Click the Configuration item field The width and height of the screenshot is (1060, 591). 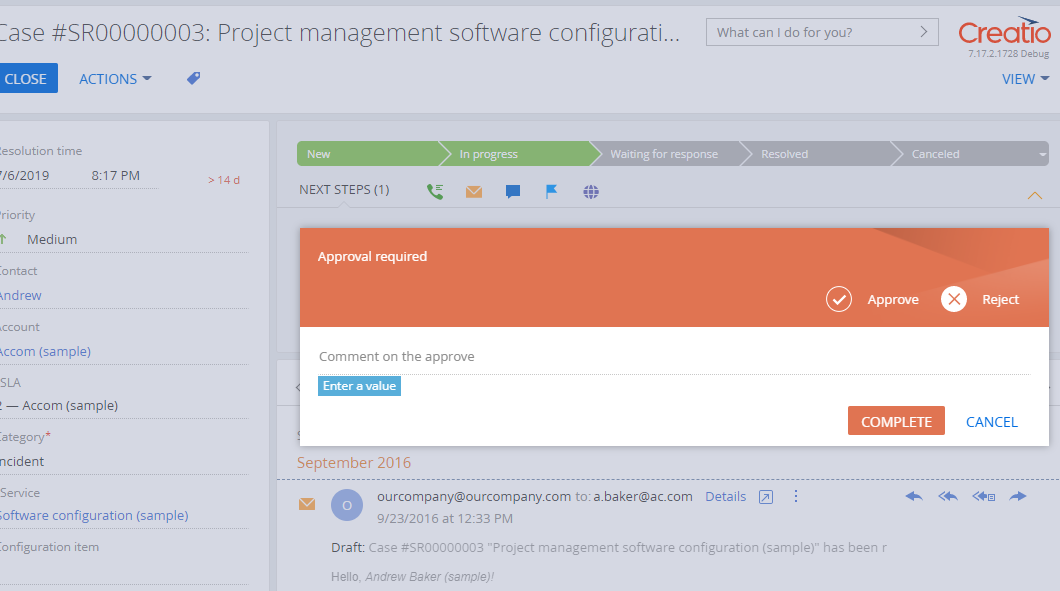124,571
